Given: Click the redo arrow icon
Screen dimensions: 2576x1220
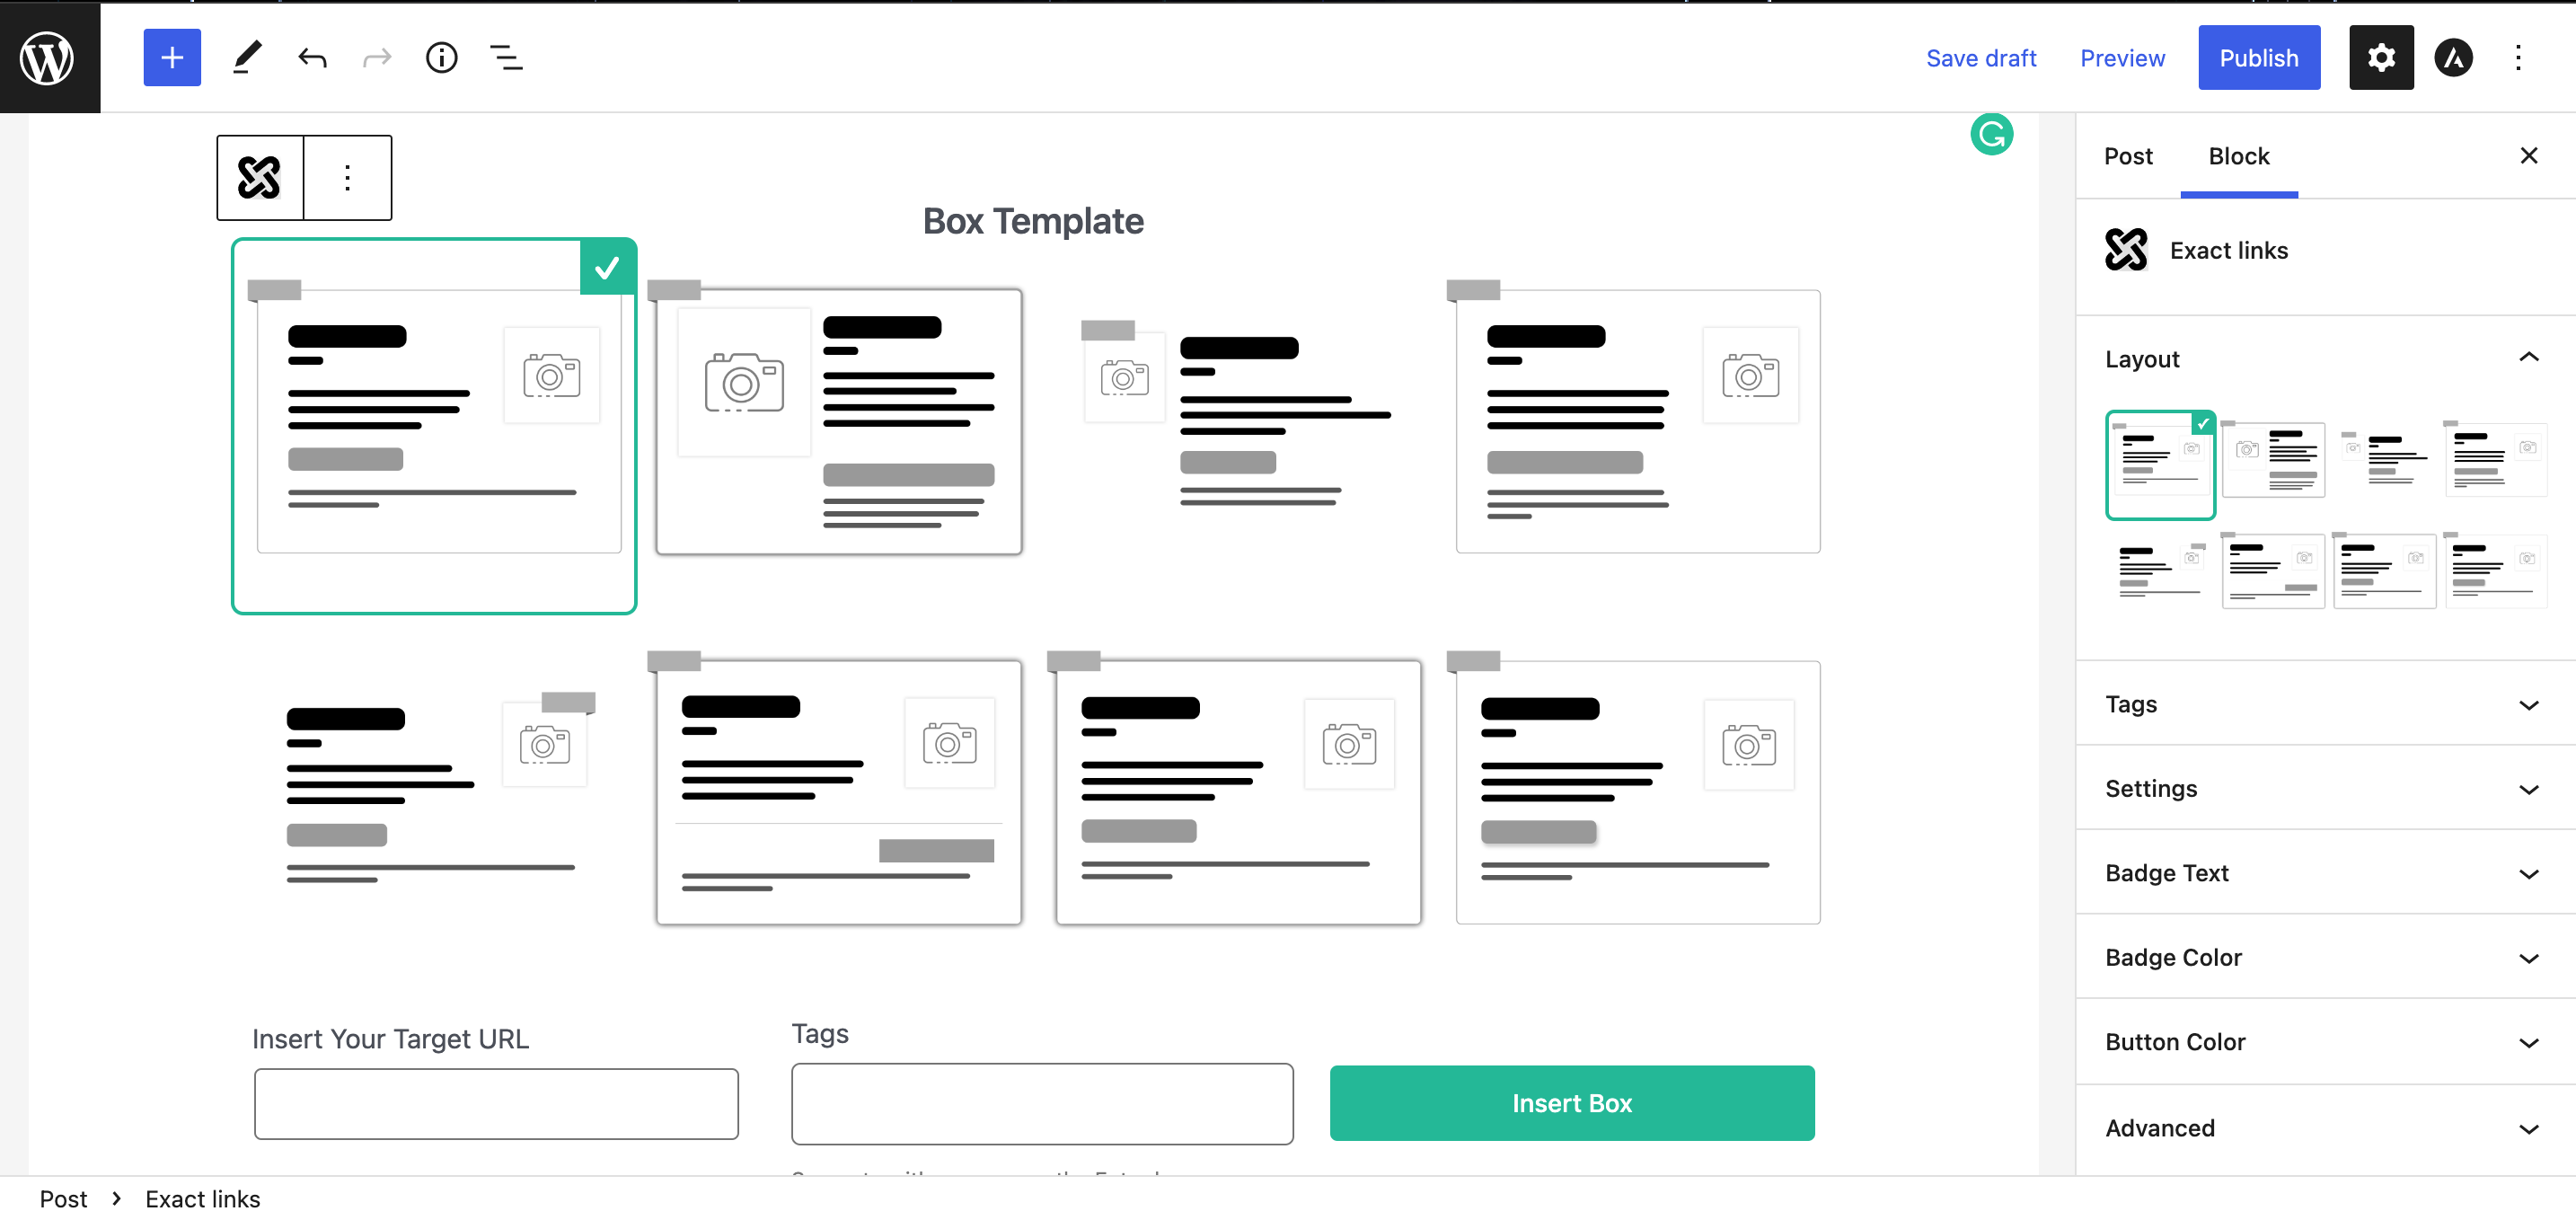Looking at the screenshot, I should click(375, 57).
